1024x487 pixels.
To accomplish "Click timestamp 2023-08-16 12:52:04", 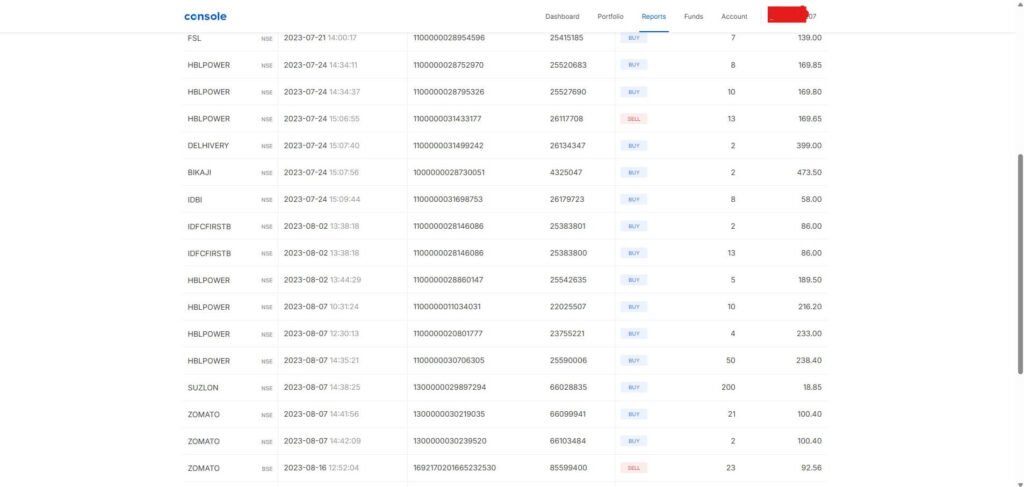I will point(321,468).
